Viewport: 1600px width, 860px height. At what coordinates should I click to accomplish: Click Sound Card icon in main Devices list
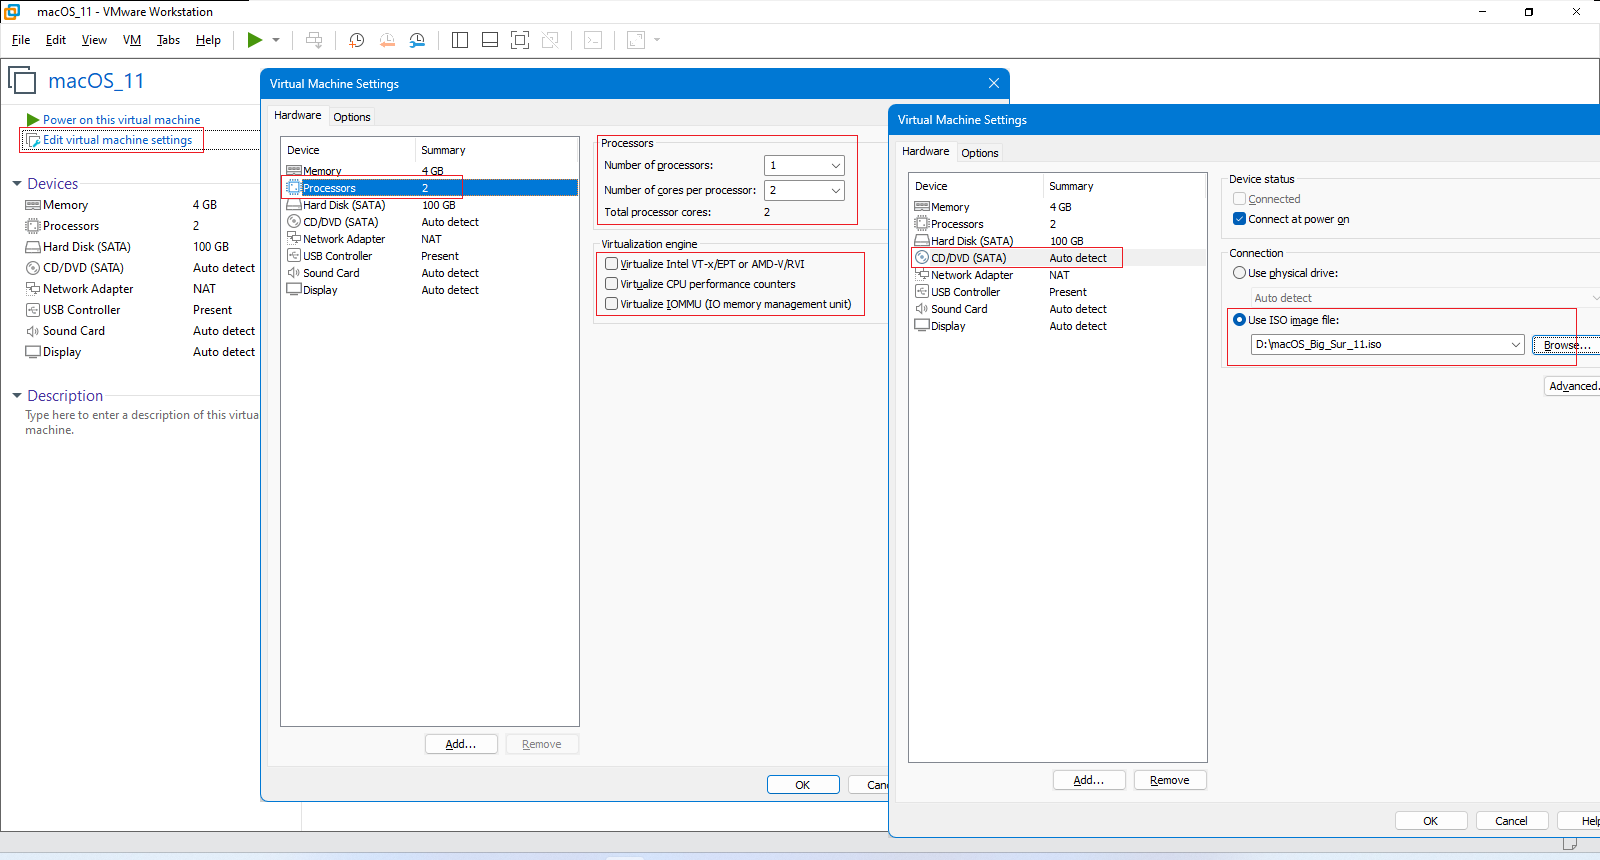[33, 331]
